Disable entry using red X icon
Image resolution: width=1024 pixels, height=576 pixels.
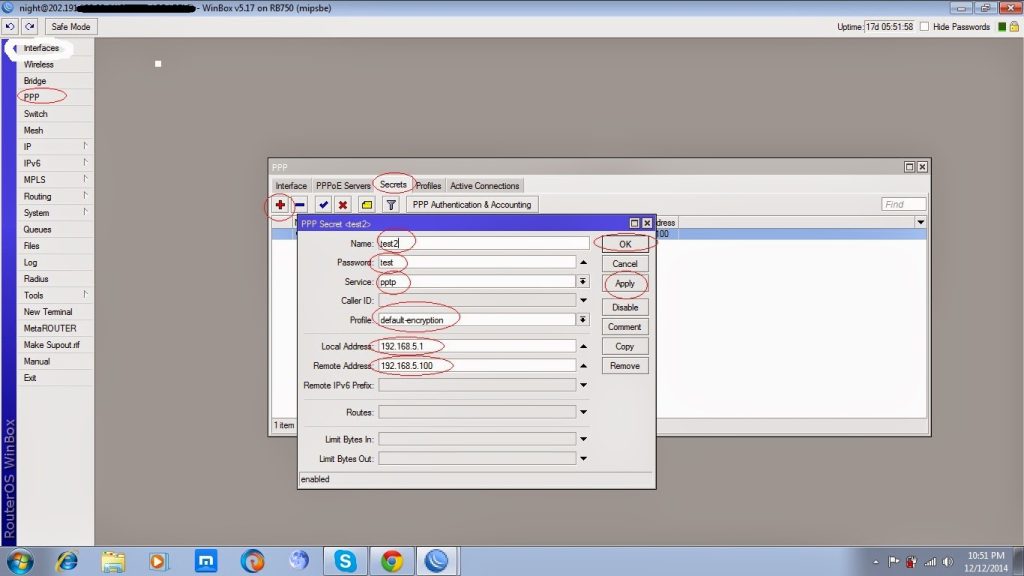[x=343, y=205]
